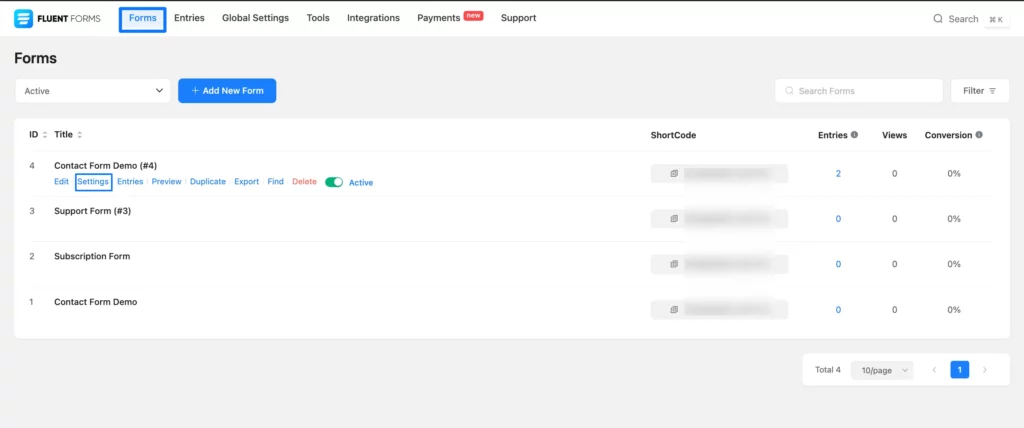The width and height of the screenshot is (1024, 428).
Task: Open the Filter options button
Action: [979, 91]
